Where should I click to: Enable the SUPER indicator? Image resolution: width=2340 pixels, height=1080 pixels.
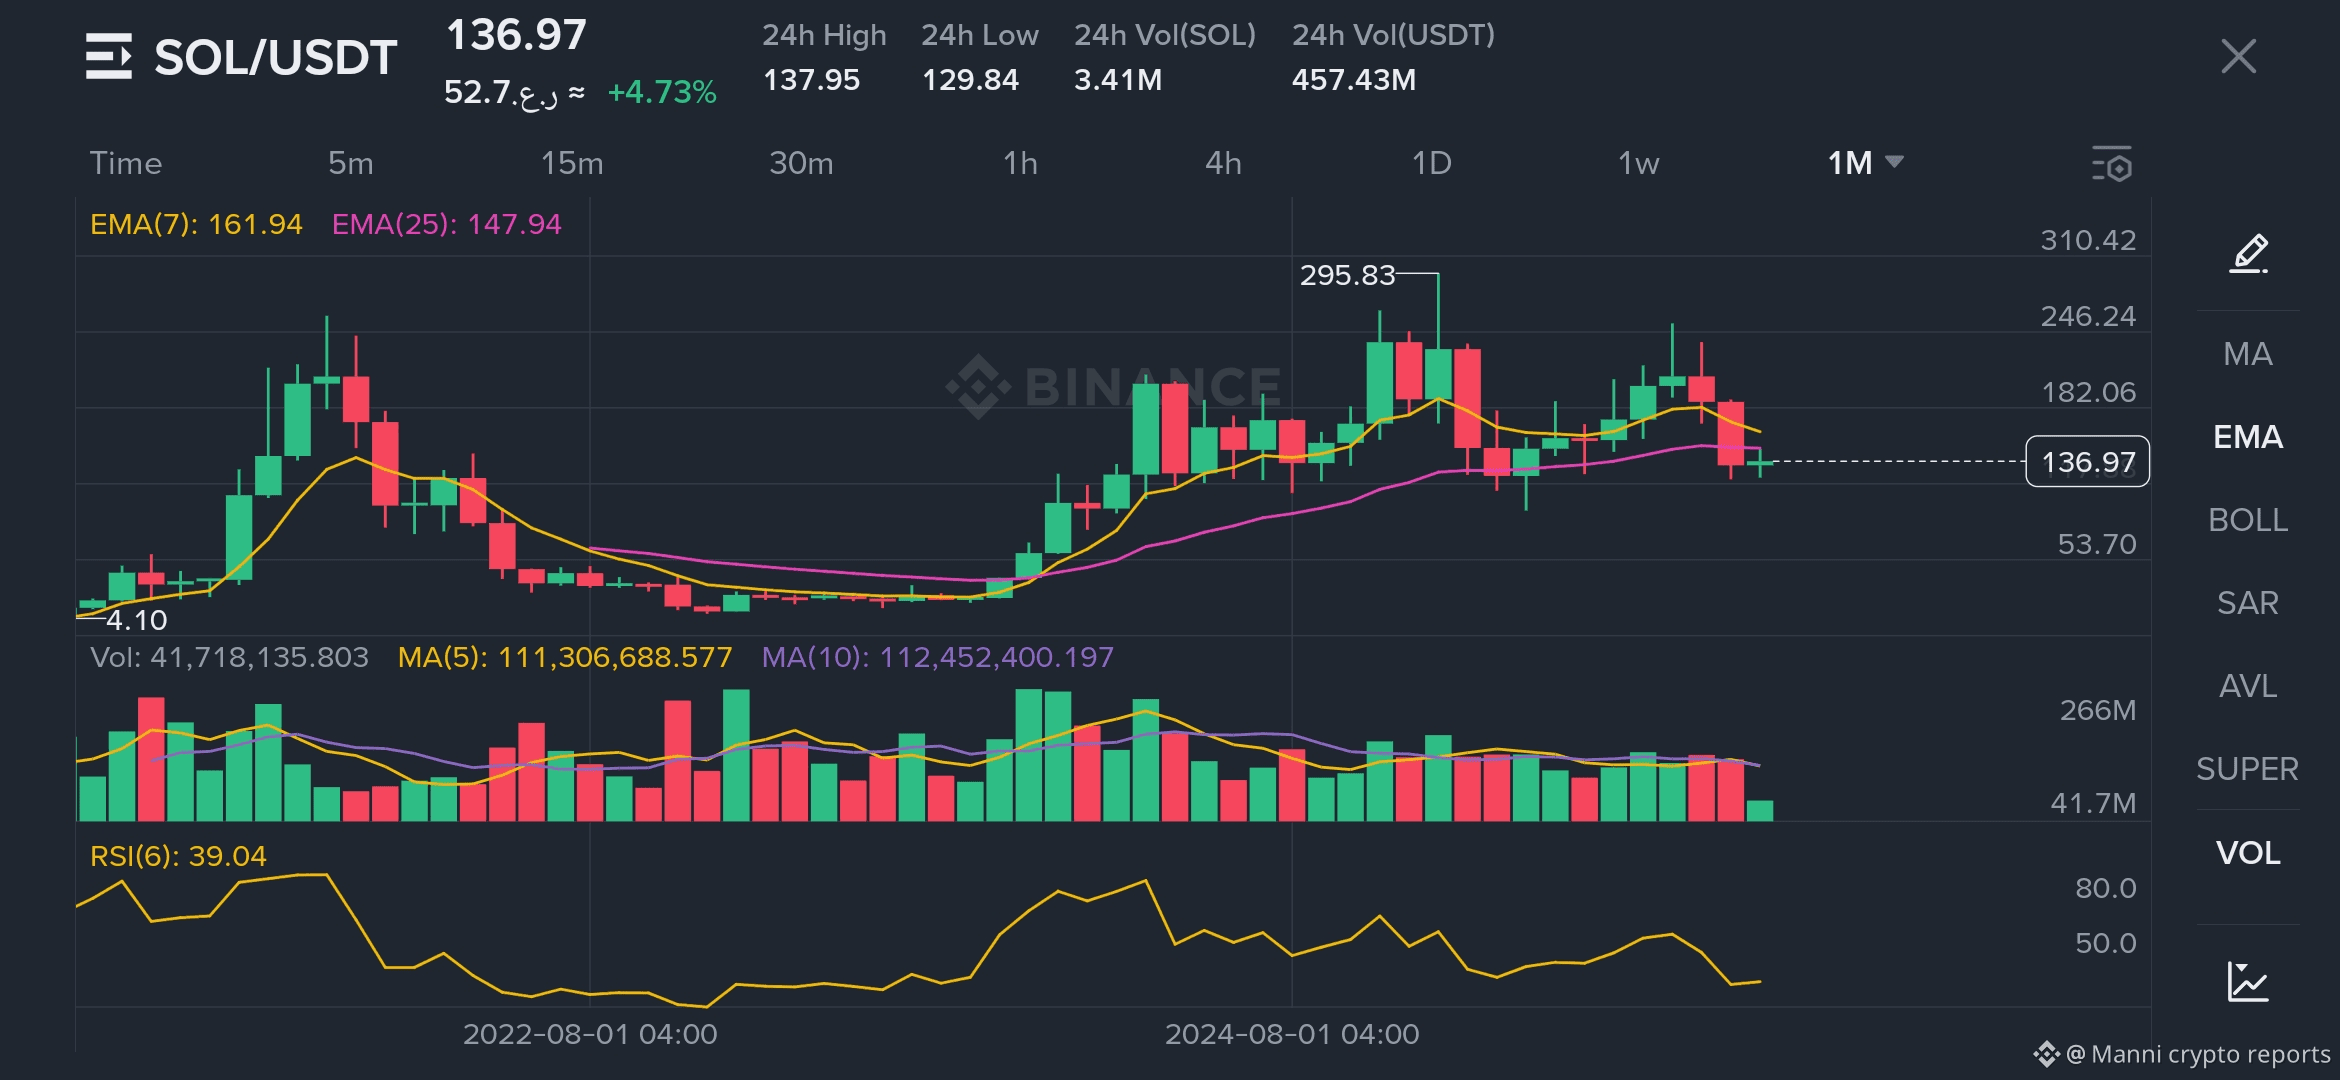coord(2248,769)
